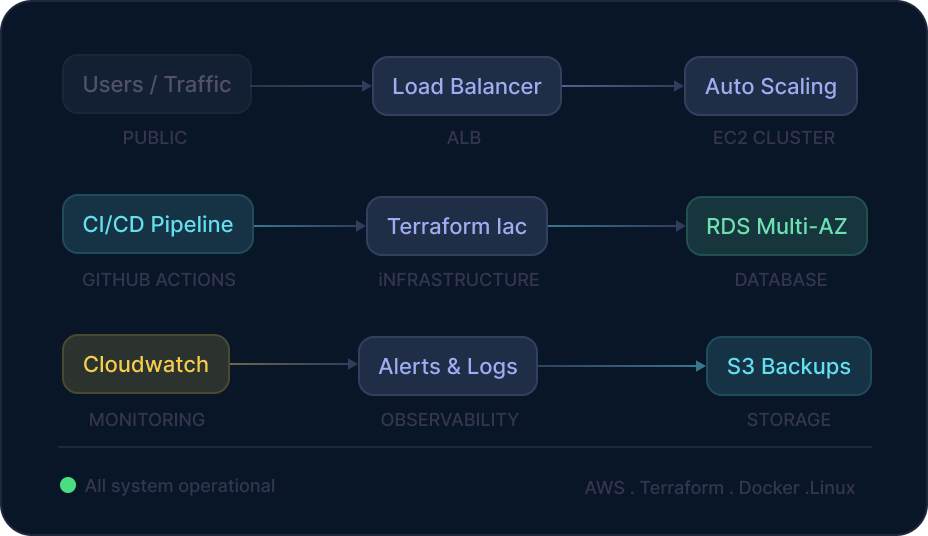Open the CI/CD Pipeline node

[x=158, y=225]
